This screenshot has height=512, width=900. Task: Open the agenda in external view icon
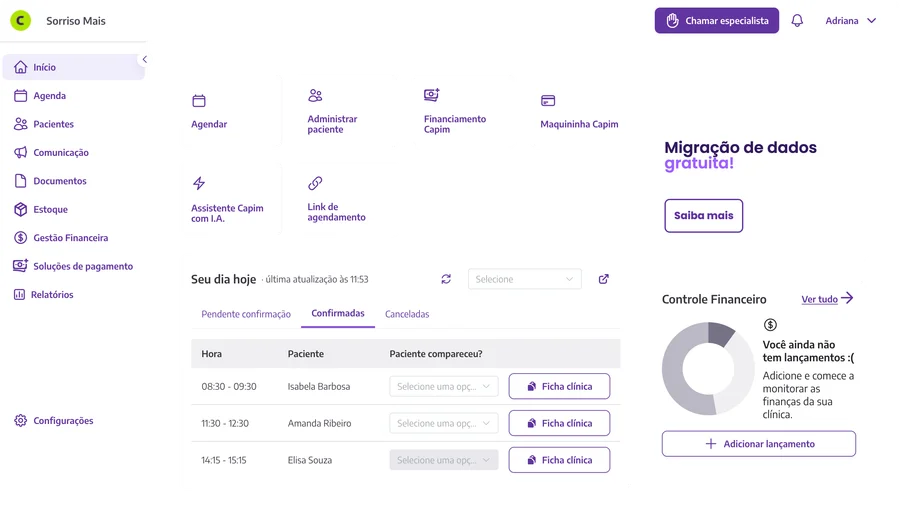pos(603,279)
